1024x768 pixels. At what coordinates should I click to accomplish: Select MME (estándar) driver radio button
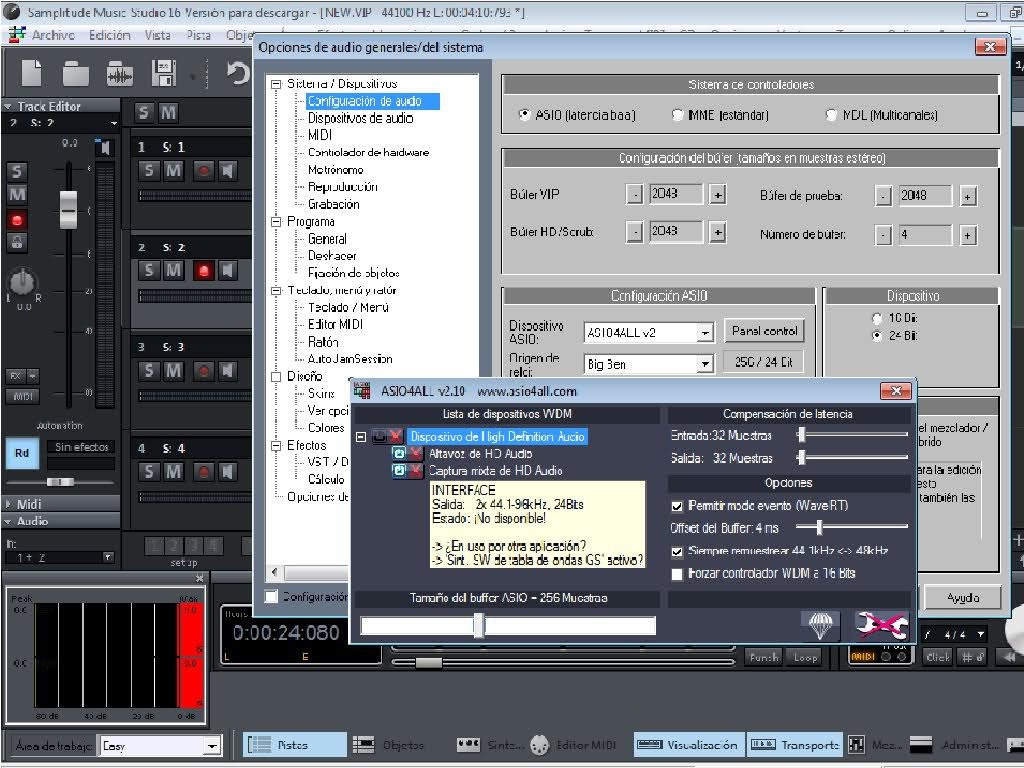[678, 115]
